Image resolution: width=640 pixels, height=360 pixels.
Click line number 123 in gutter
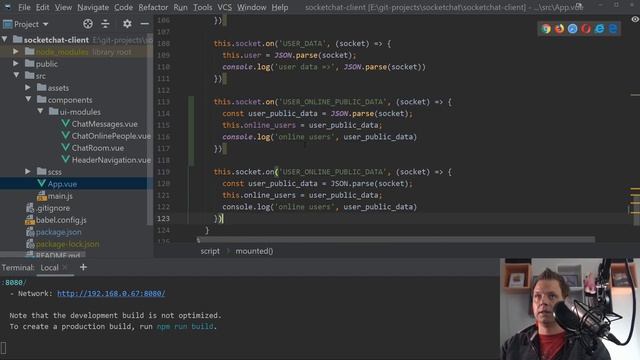click(163, 218)
